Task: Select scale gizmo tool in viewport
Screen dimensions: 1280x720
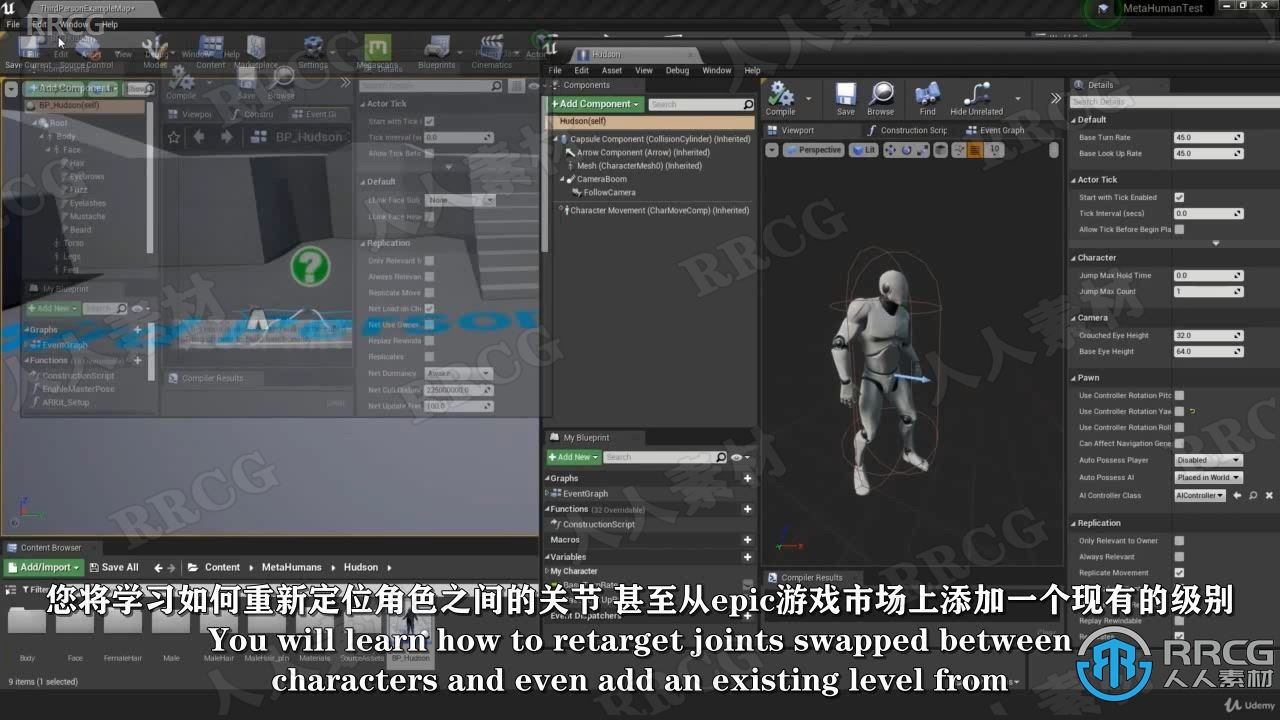Action: pyautogui.click(x=922, y=150)
